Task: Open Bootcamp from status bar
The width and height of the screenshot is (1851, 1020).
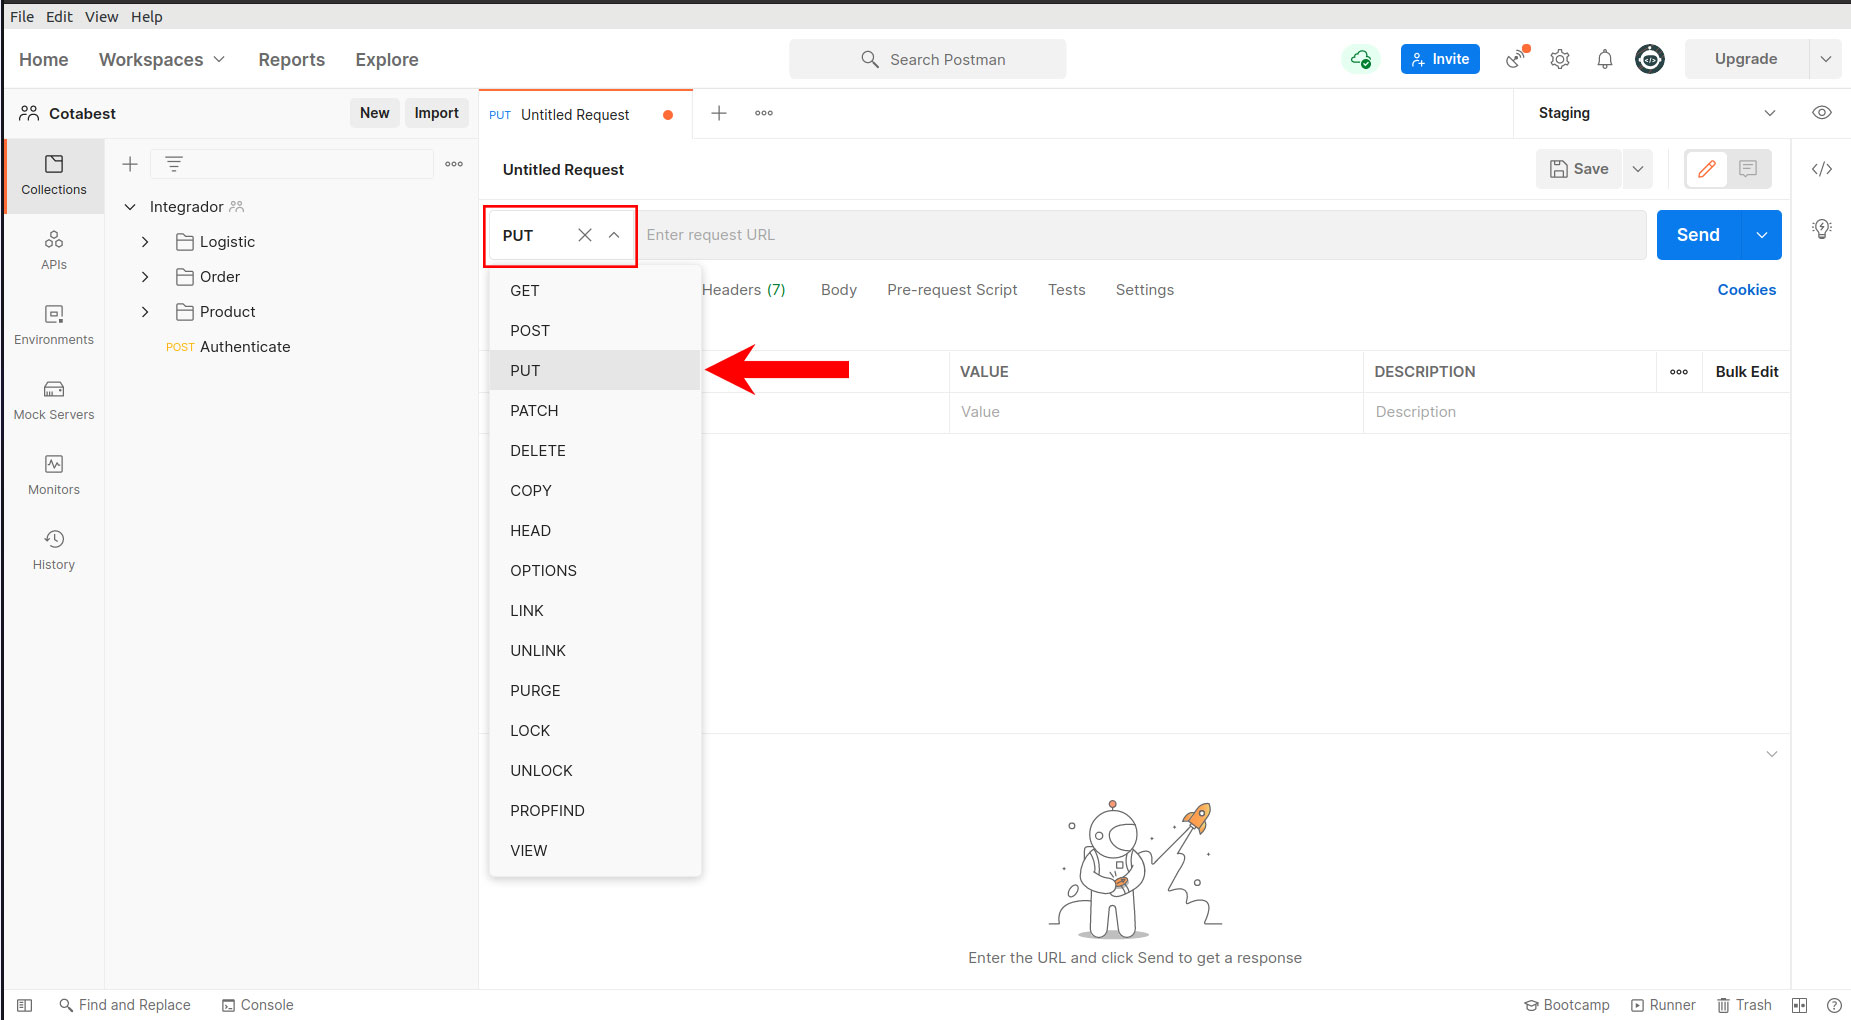Action: tap(1567, 1005)
